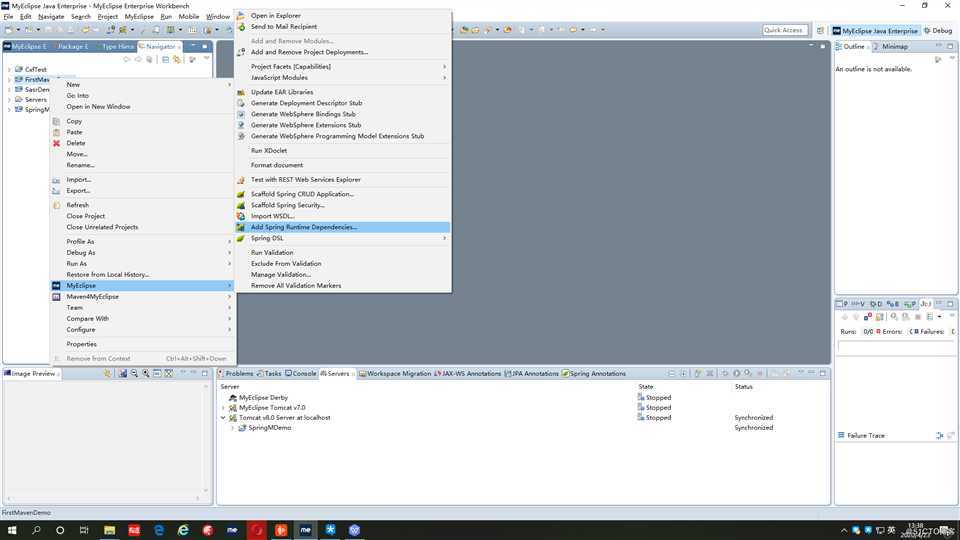Click the Forward arrow in Navigator toolbar
Viewport: 960px width, 540px height.
[x=138, y=59]
